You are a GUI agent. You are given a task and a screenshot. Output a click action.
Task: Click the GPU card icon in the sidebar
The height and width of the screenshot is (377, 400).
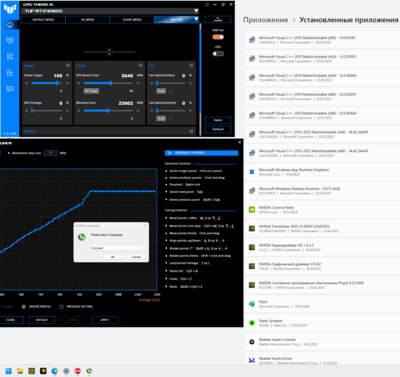click(10, 88)
